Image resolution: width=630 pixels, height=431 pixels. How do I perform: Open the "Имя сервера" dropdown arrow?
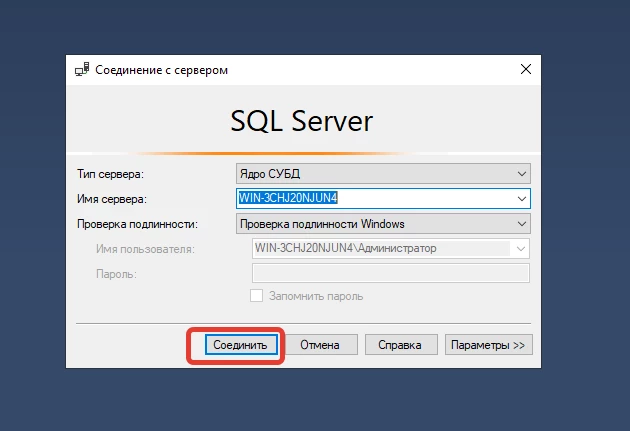[x=520, y=198]
